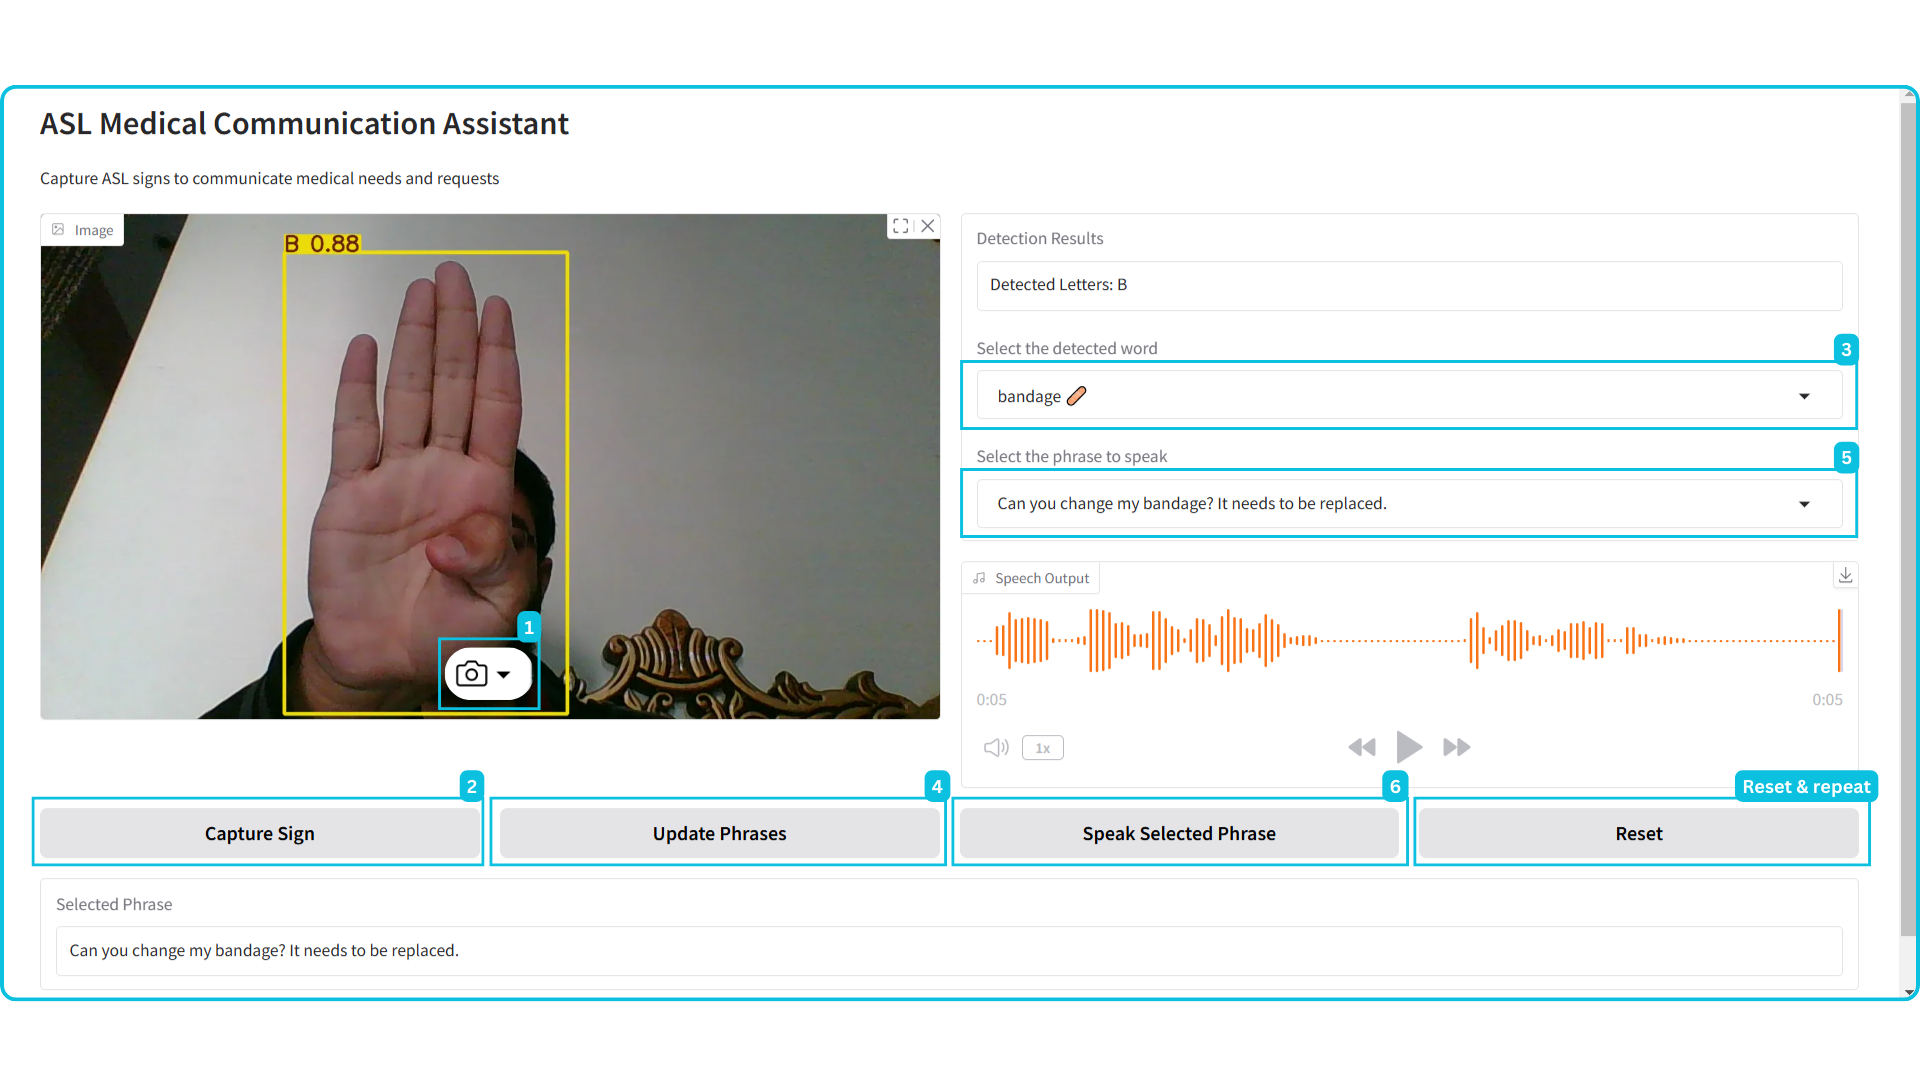Rewind the speech audio

[x=1361, y=747]
